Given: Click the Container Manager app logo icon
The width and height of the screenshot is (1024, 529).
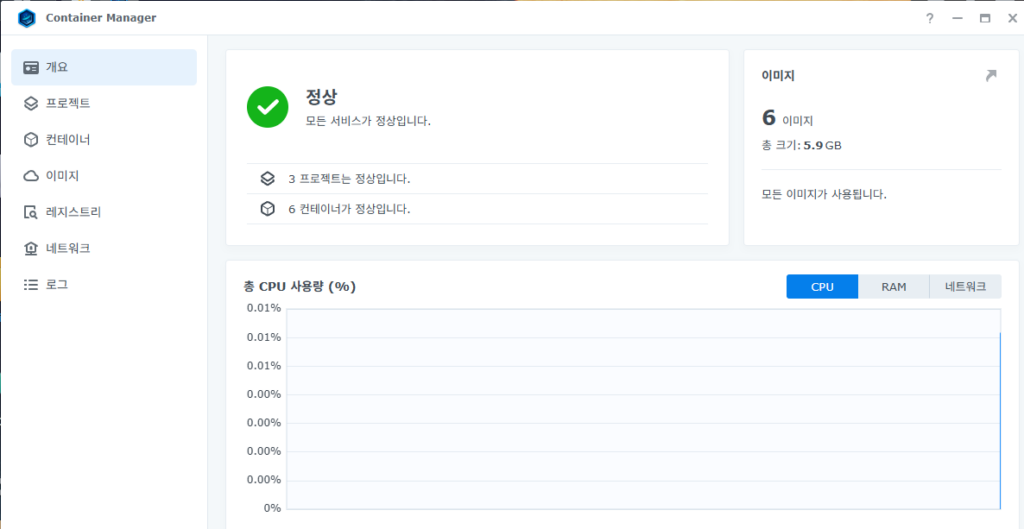Looking at the screenshot, I should [27, 18].
